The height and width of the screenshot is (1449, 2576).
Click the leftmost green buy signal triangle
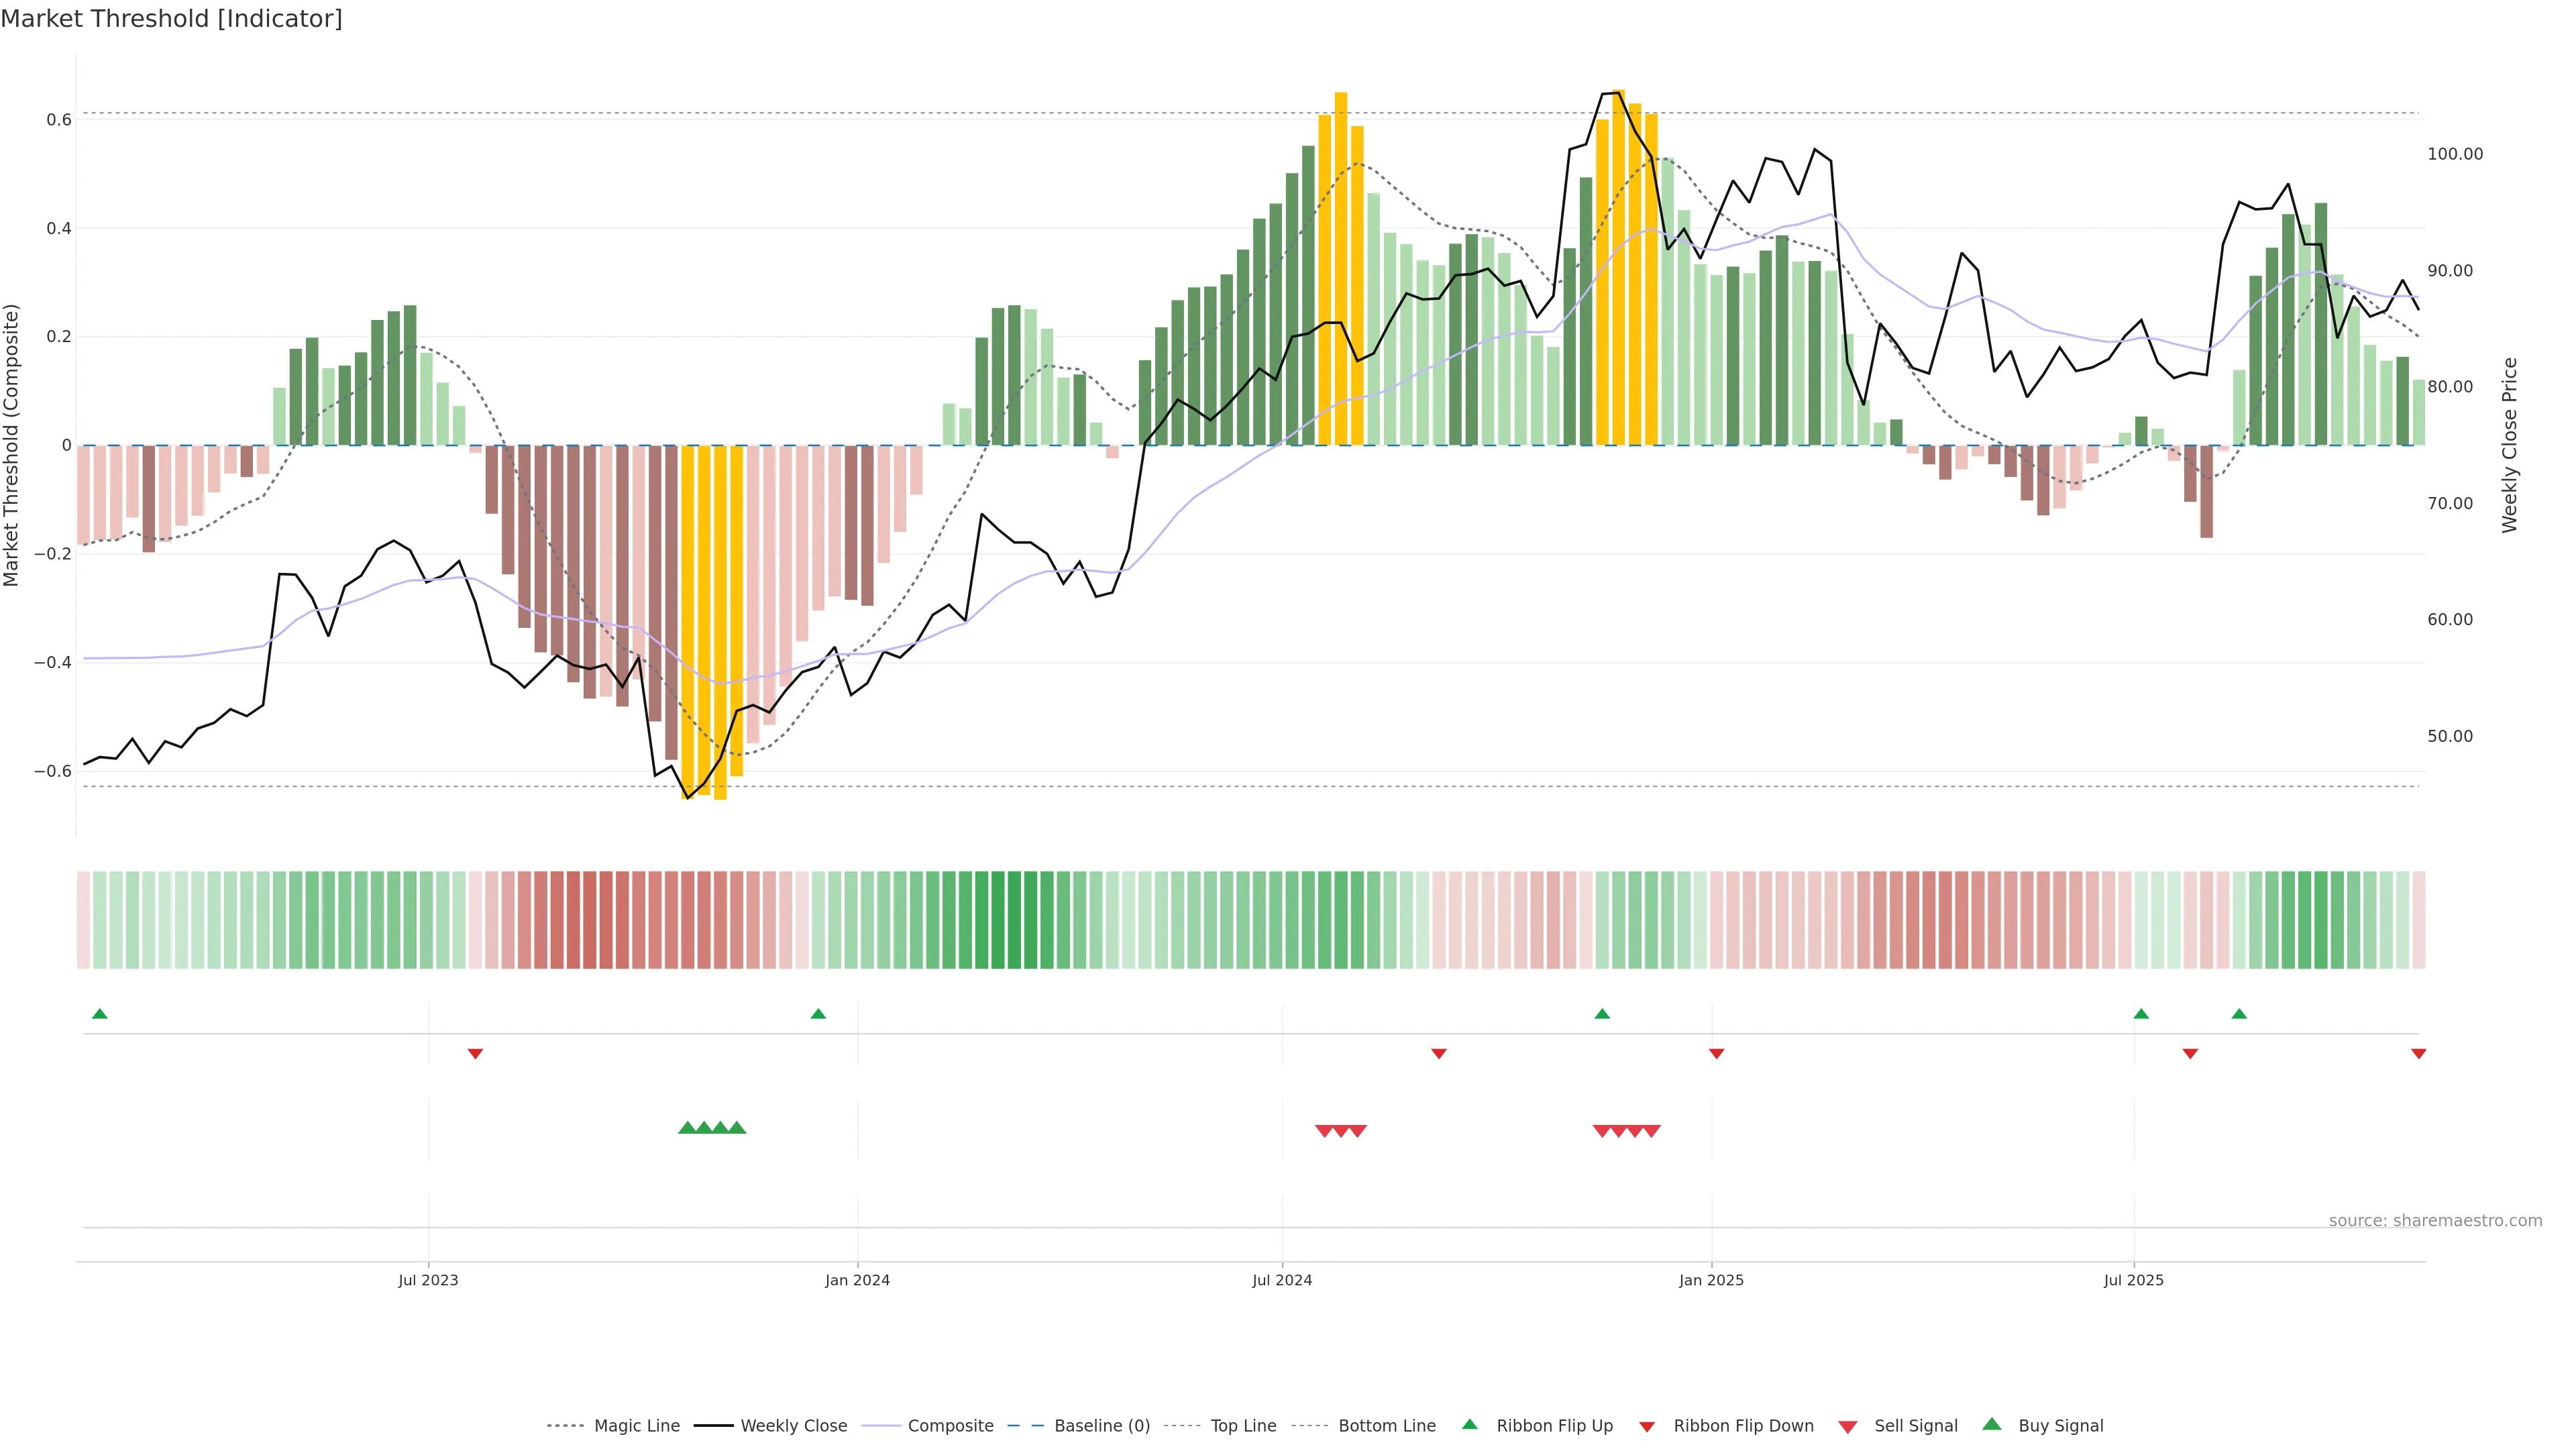(x=687, y=1128)
